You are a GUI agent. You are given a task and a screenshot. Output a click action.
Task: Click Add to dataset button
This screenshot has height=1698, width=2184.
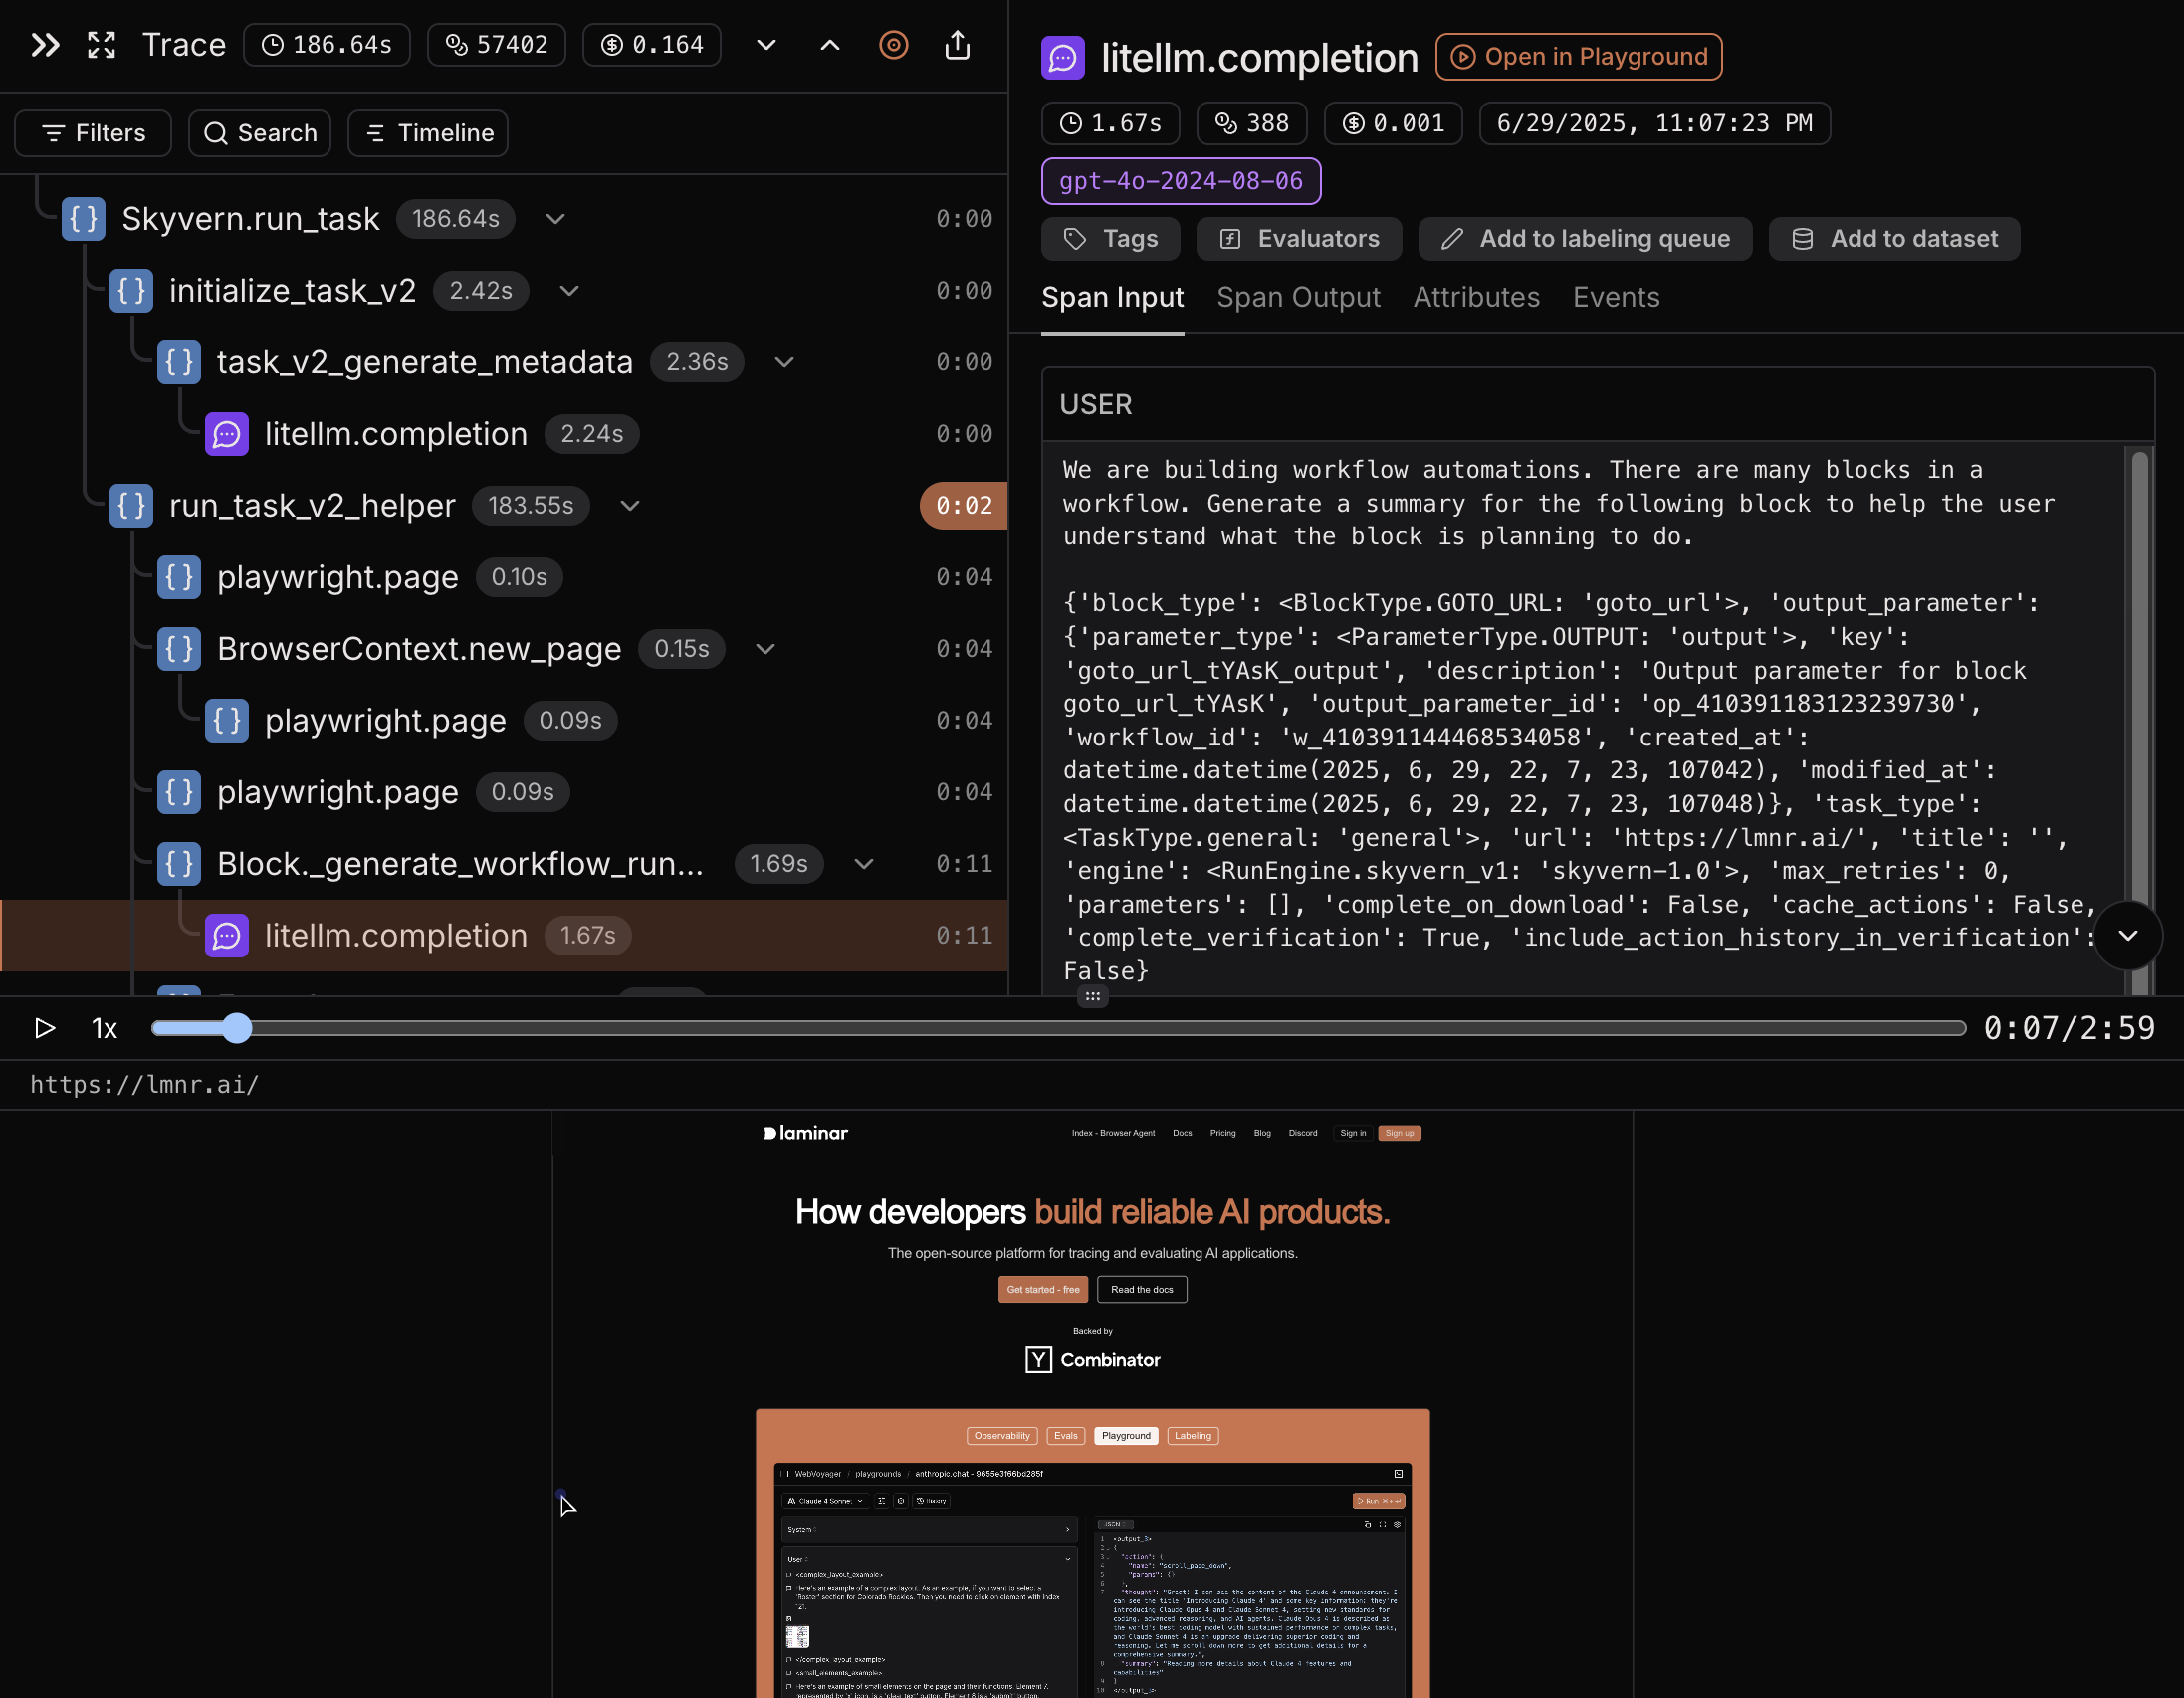click(x=1894, y=239)
